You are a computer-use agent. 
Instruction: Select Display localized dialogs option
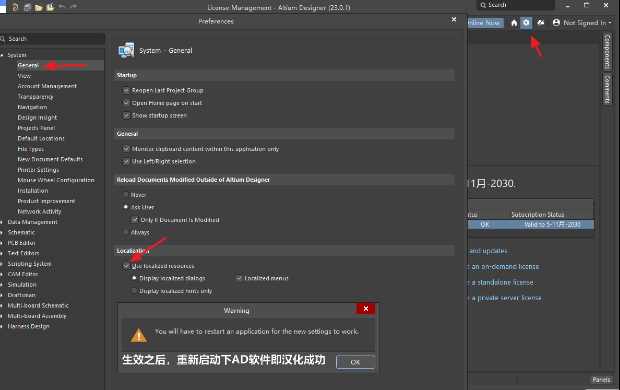[134, 278]
